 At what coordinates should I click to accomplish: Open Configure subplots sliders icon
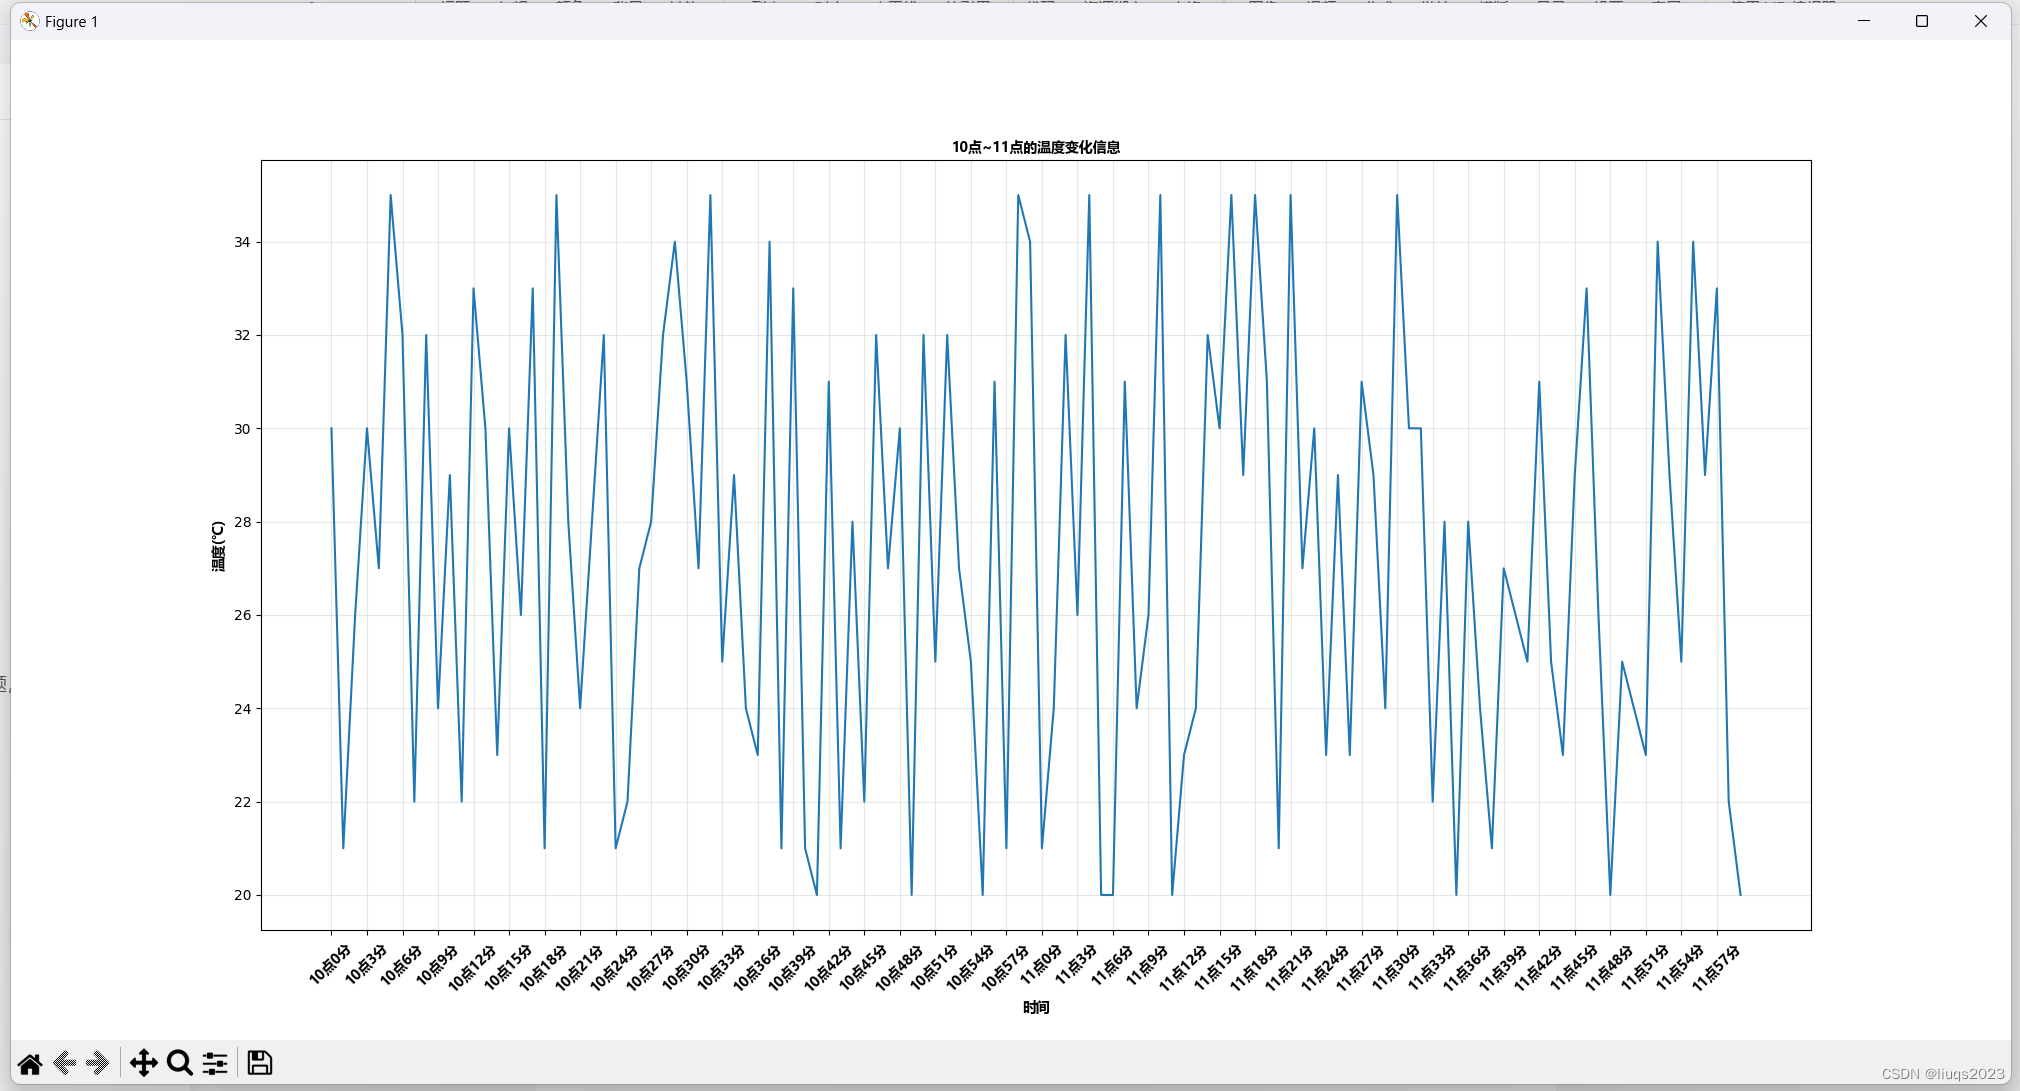pyautogui.click(x=215, y=1063)
